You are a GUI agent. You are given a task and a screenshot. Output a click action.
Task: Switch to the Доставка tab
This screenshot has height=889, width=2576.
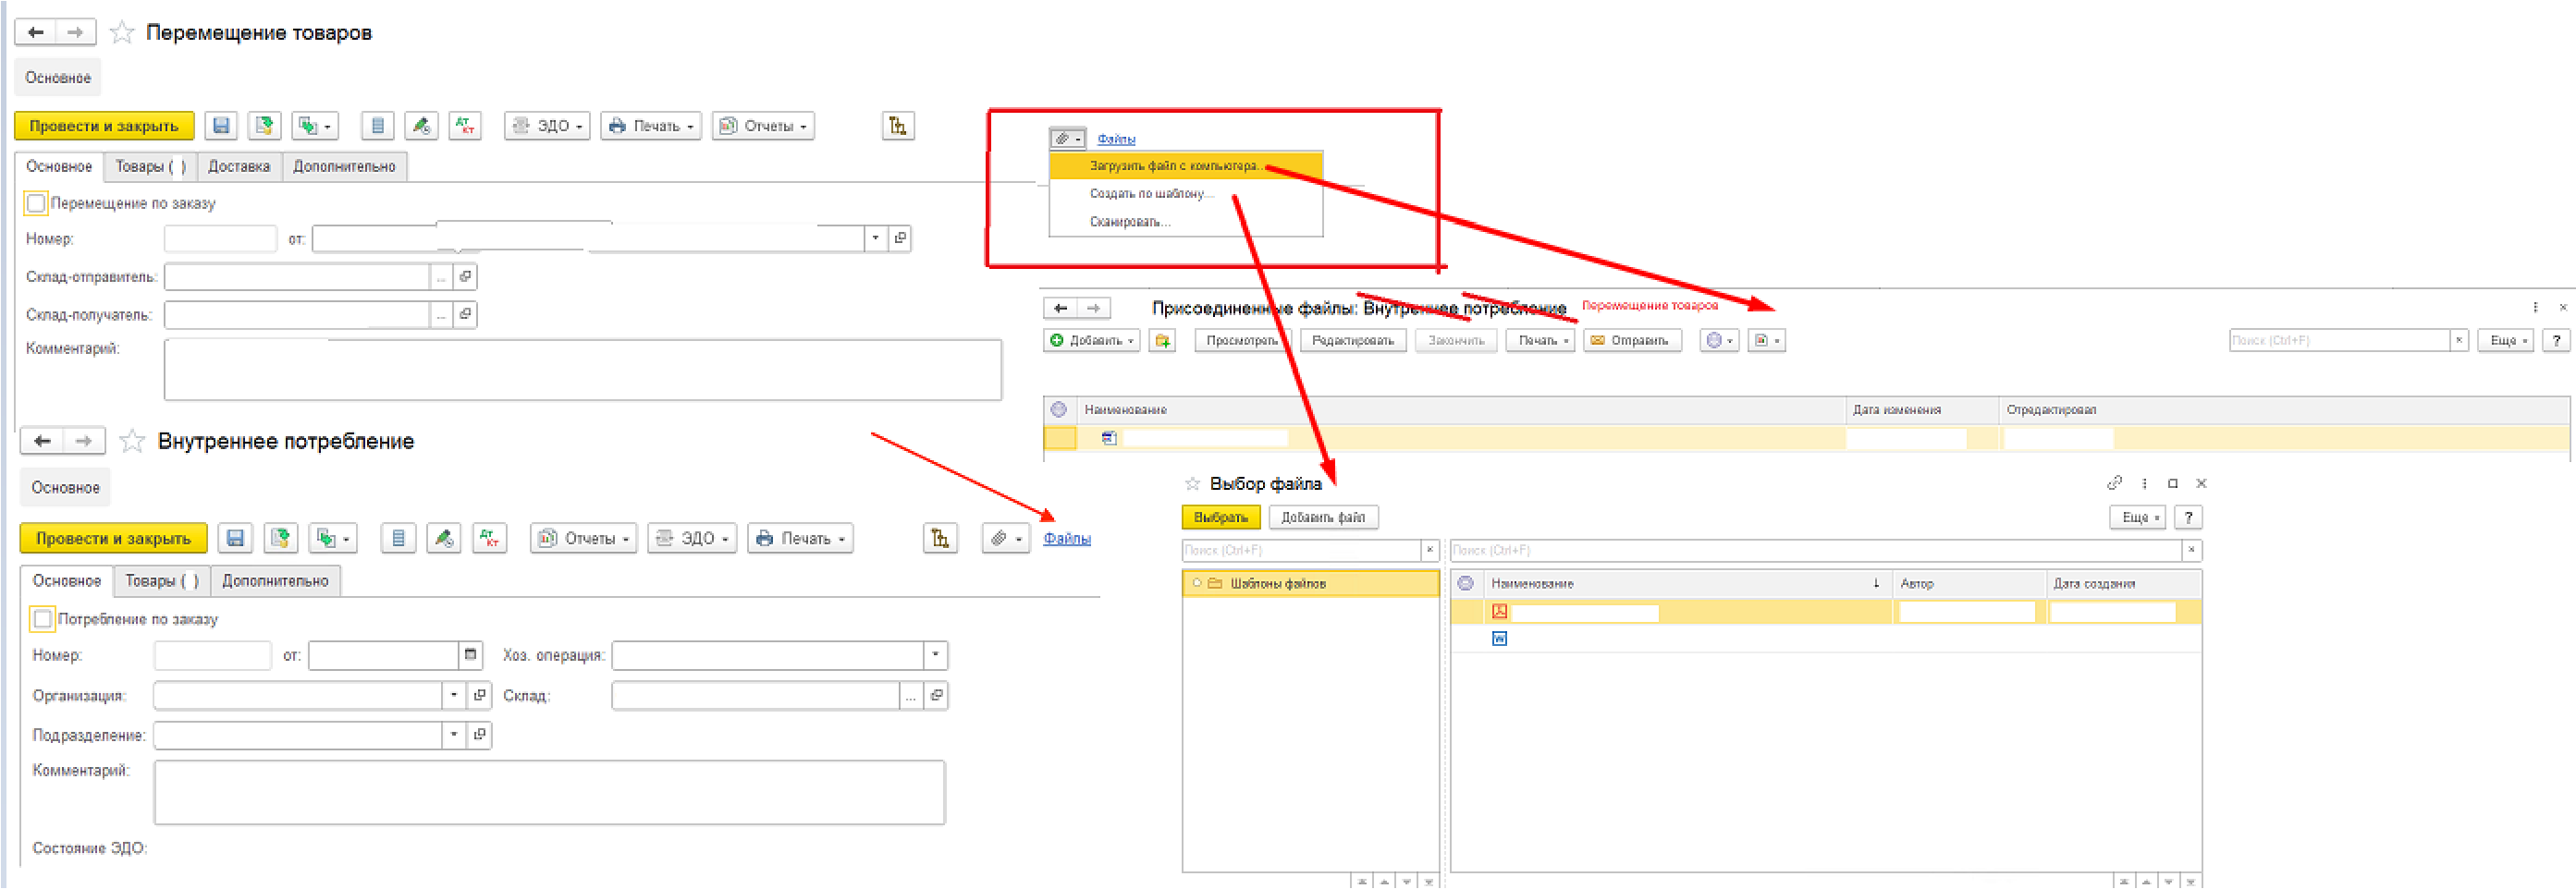[238, 166]
